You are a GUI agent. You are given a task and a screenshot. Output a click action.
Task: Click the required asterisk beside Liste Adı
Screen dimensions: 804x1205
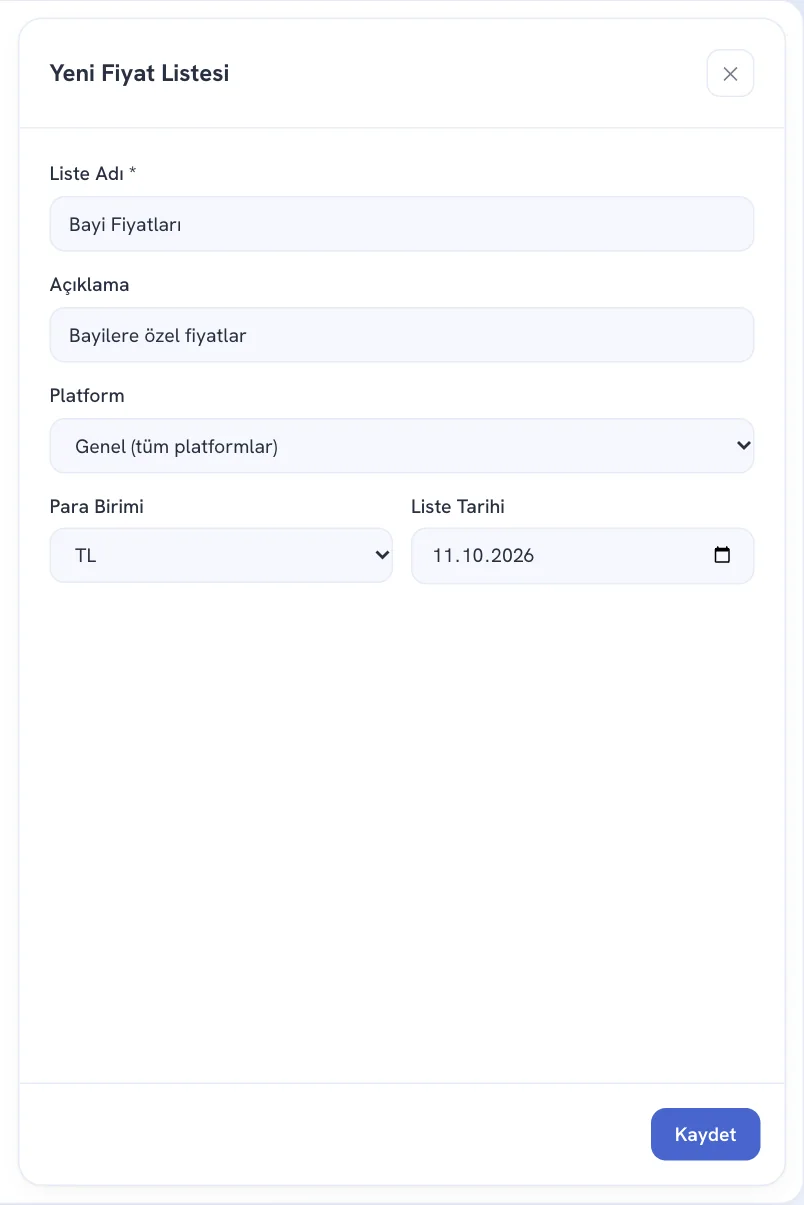133,172
